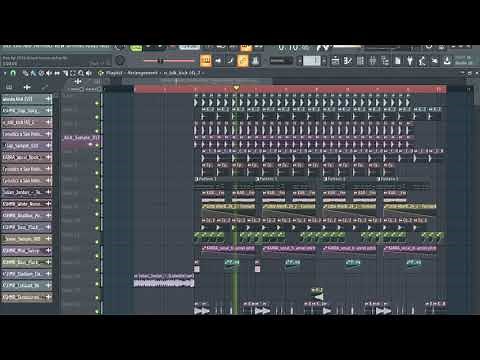Select Clap_Sample_XXX in the picker list

(x=27, y=146)
